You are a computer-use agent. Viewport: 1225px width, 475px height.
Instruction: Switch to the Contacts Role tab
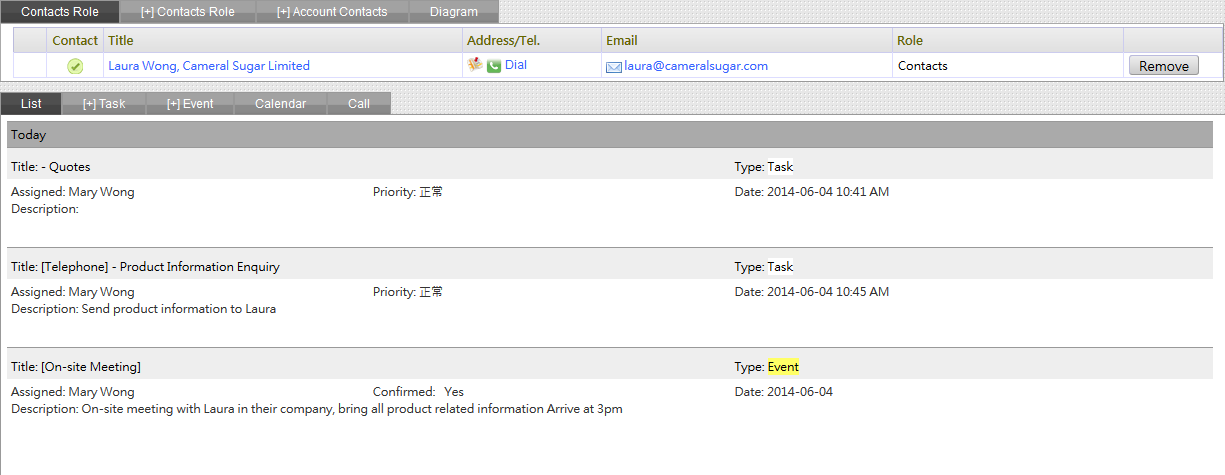coord(60,12)
